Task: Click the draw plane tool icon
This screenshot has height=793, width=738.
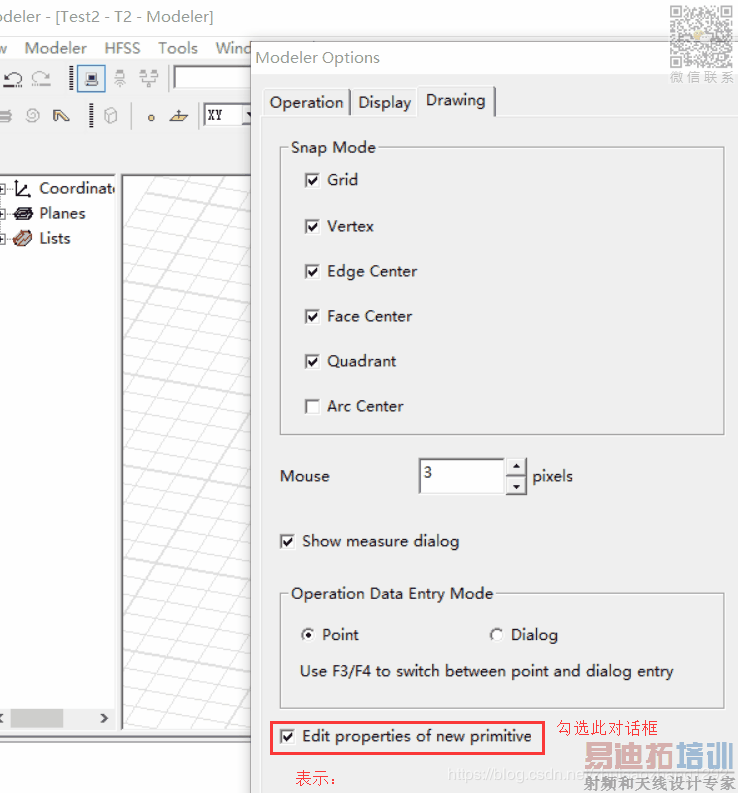Action: pyautogui.click(x=179, y=116)
